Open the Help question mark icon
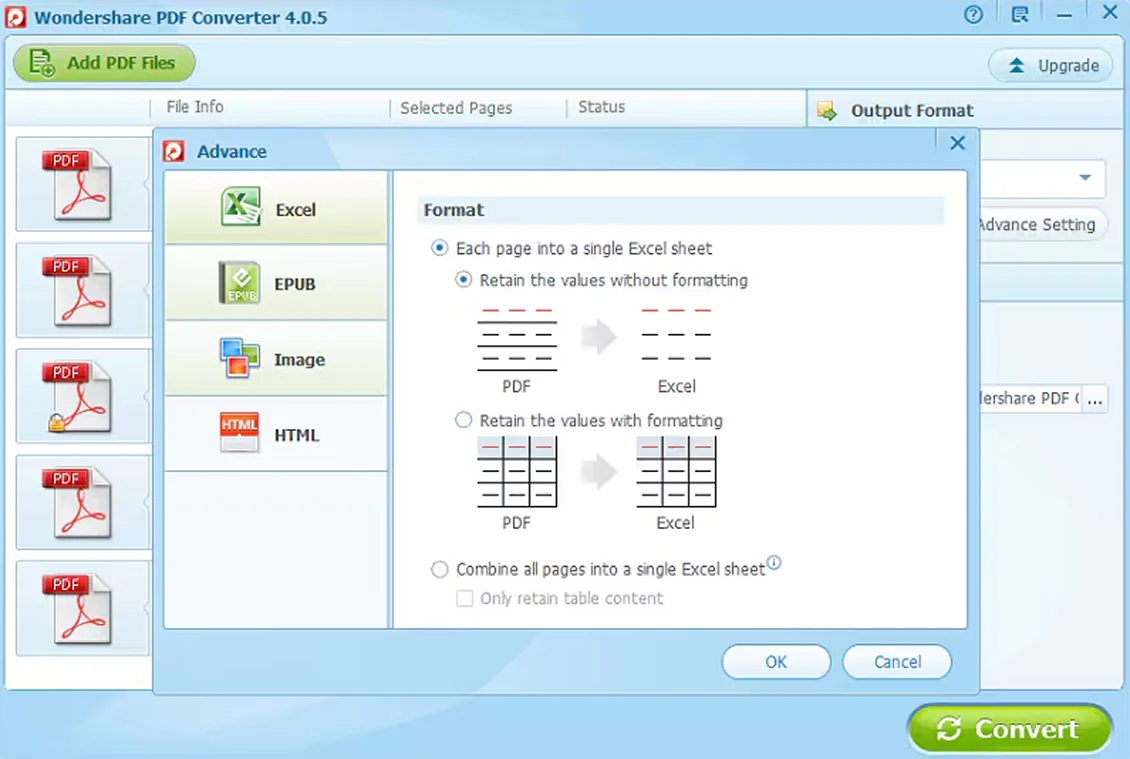 coord(973,14)
